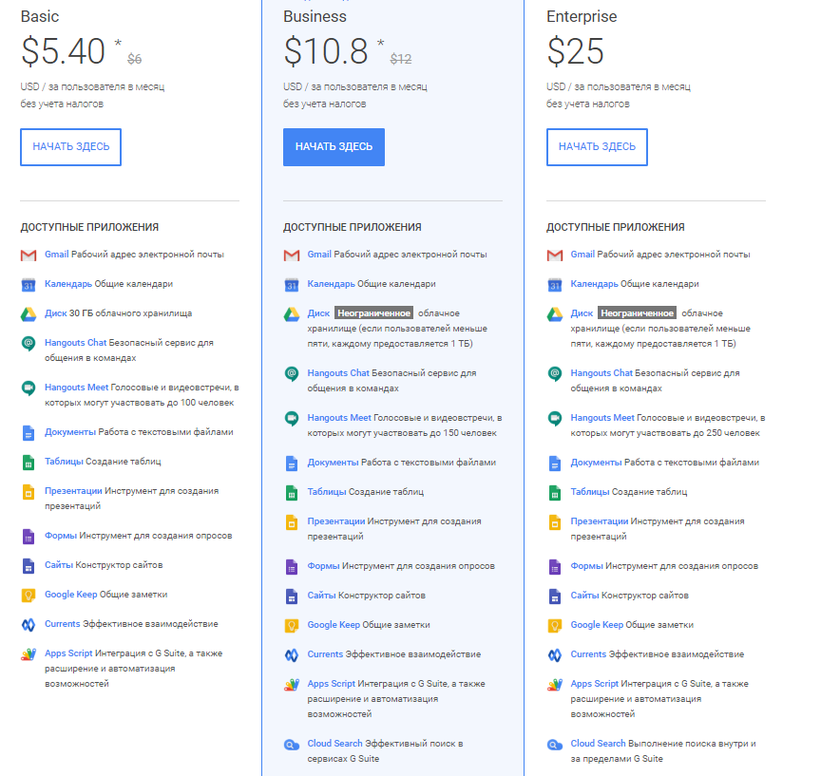This screenshot has width=840, height=776.
Task: Click the Apps Script icon in Enterprise plan
Action: pyautogui.click(x=555, y=685)
